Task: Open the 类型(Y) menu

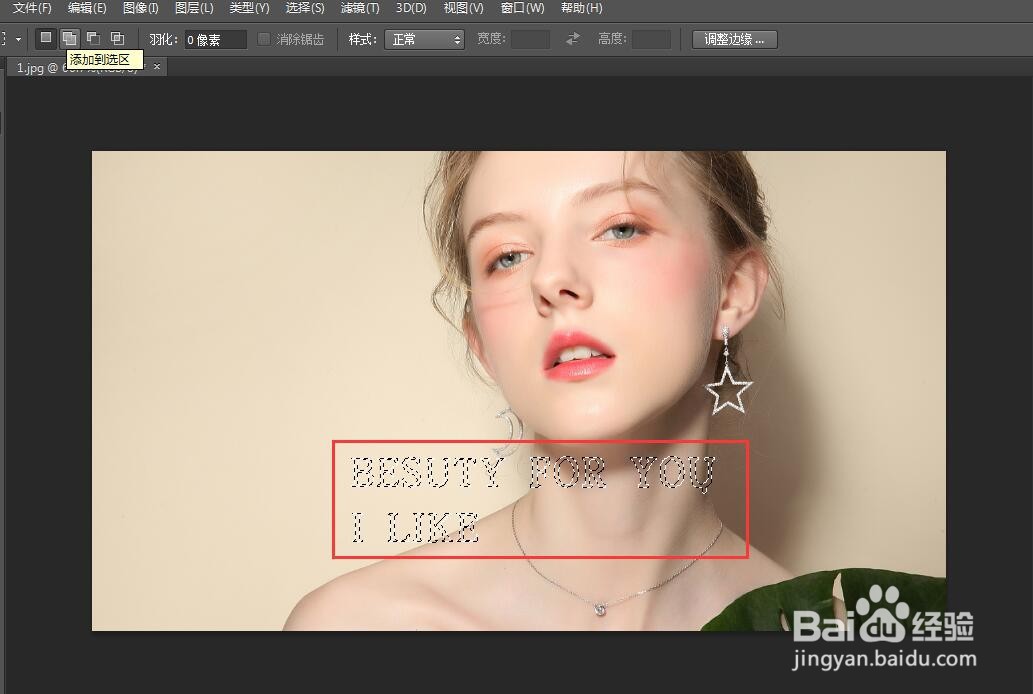Action: pyautogui.click(x=249, y=8)
